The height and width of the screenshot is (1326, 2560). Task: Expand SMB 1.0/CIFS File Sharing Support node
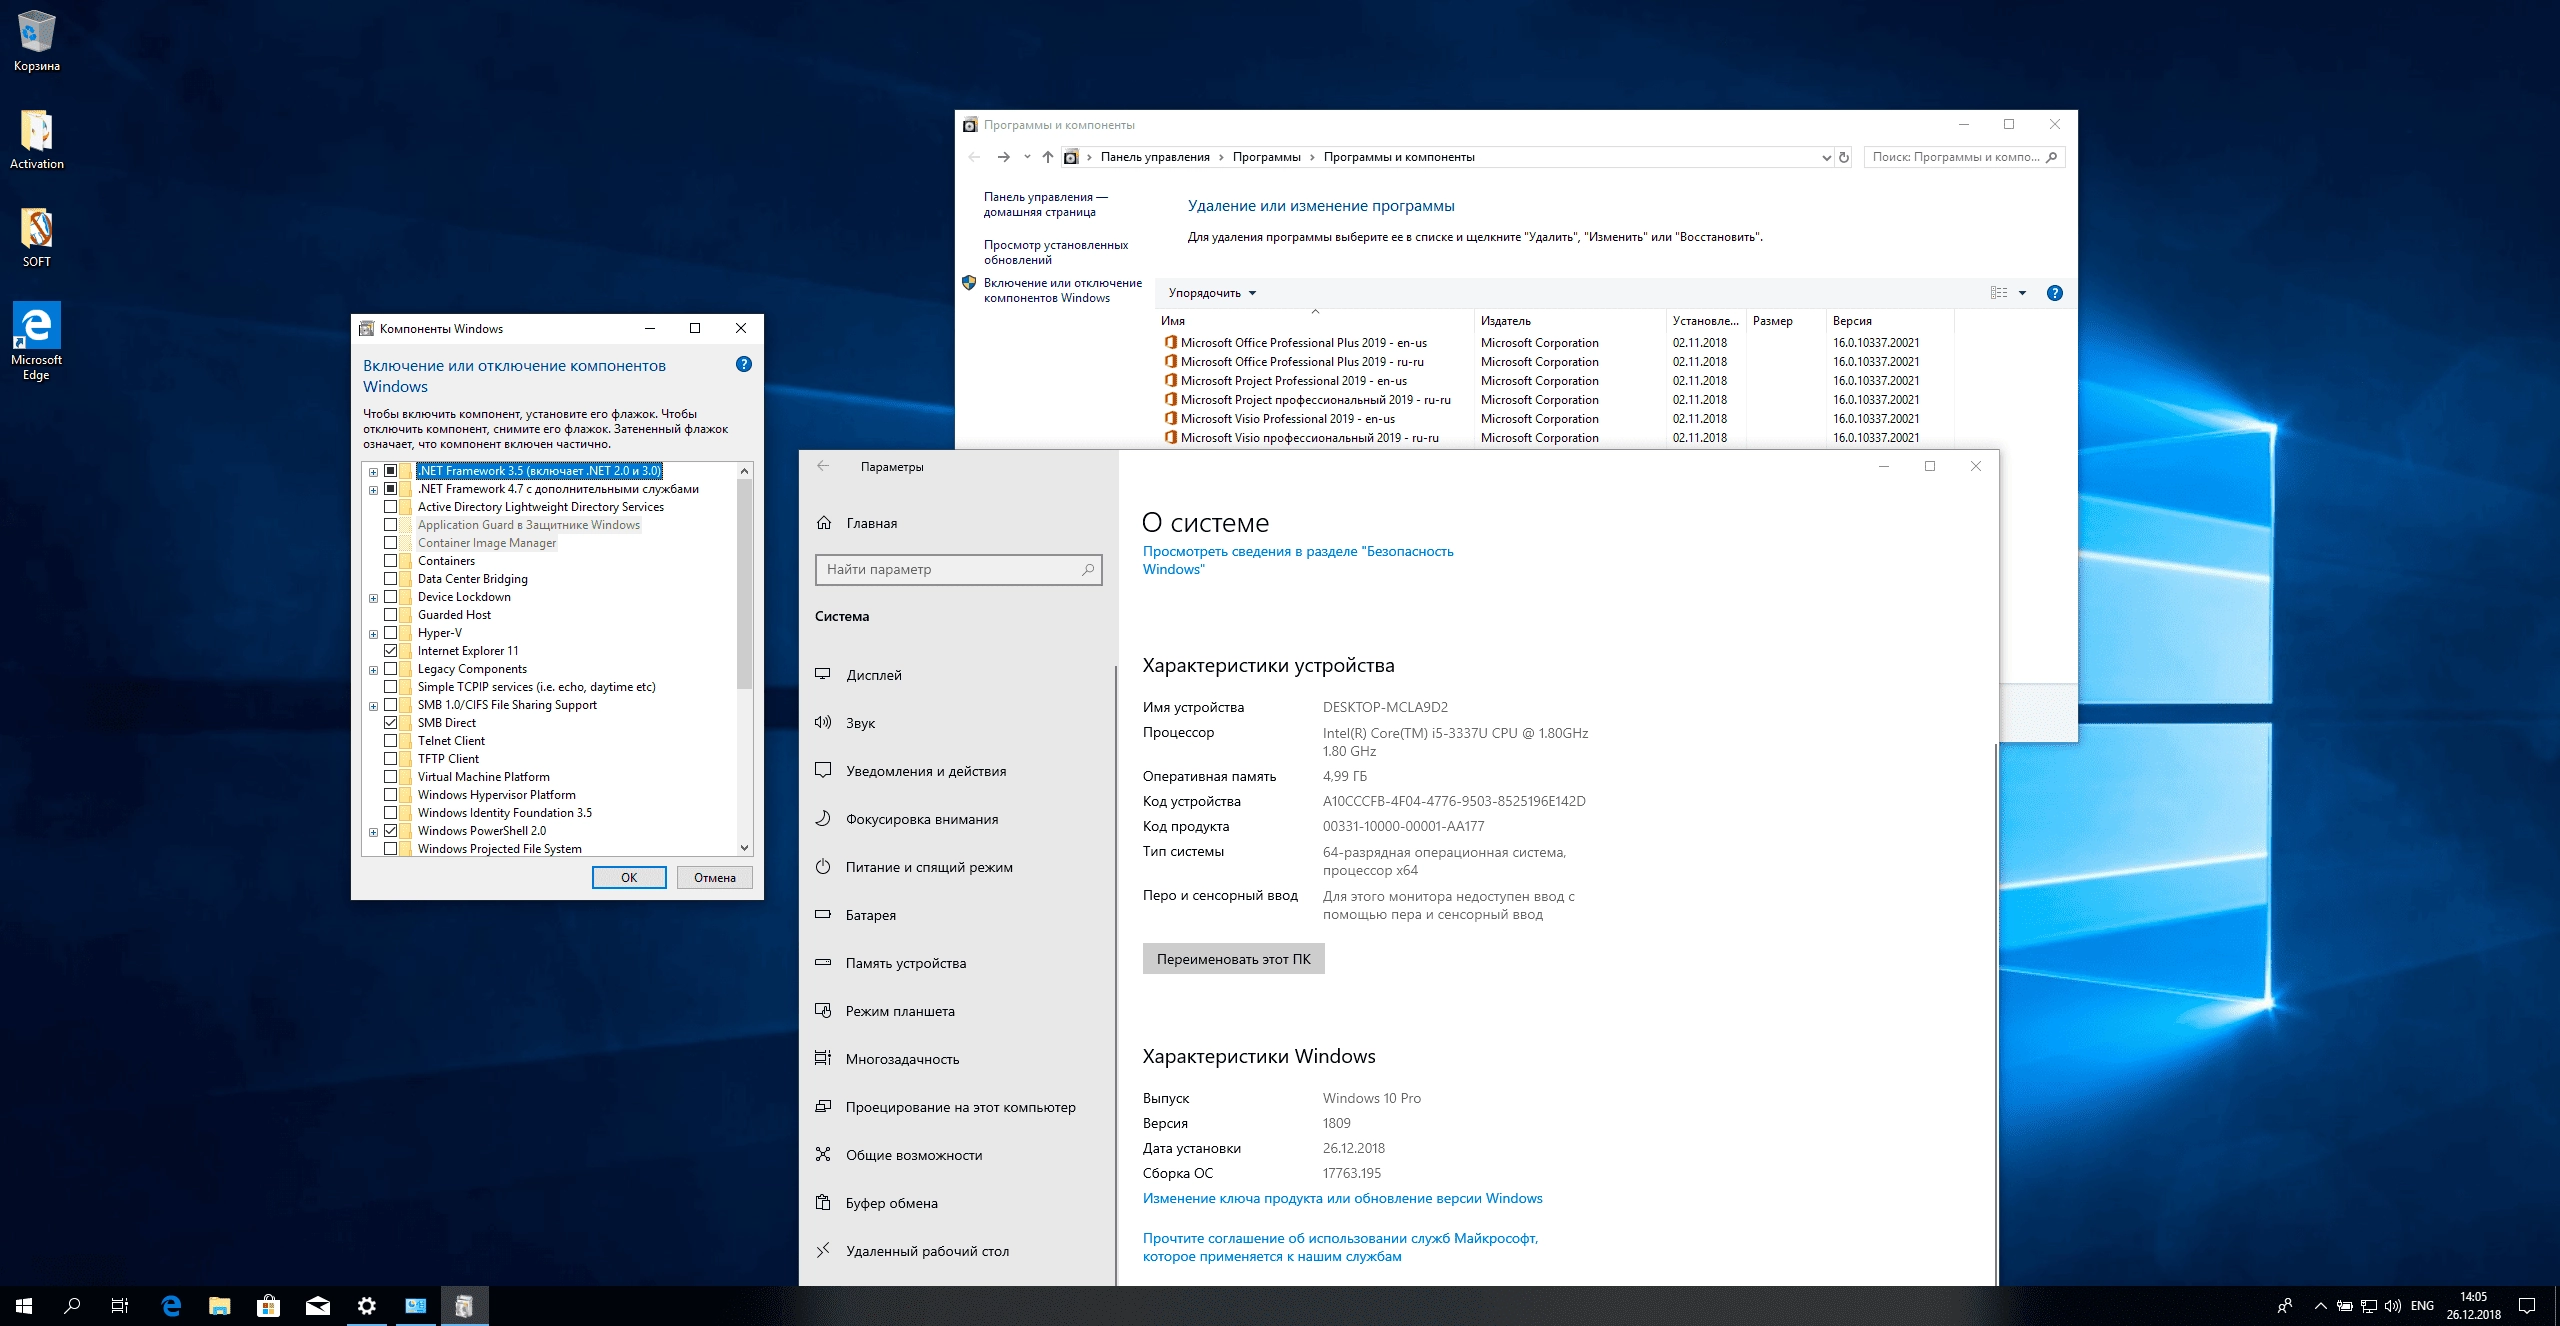click(x=373, y=706)
